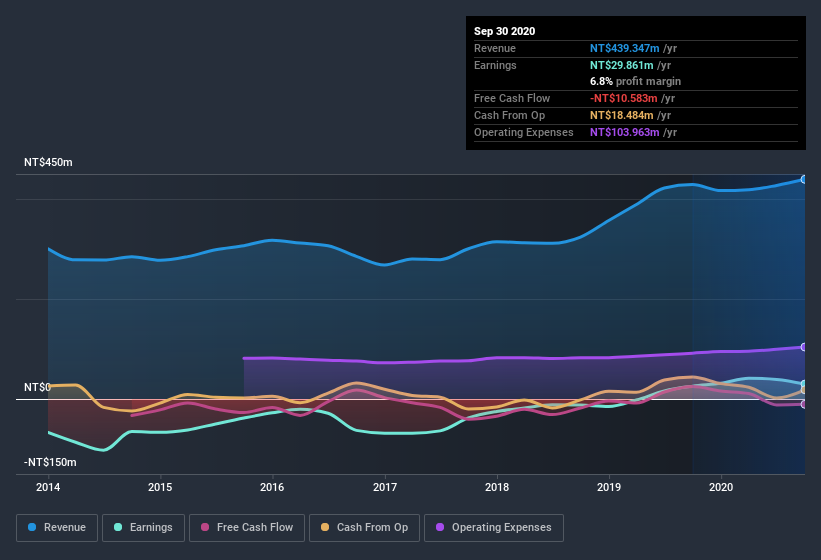This screenshot has height=560, width=821.
Task: Click the 2014 x-axis label
Action: (48, 487)
